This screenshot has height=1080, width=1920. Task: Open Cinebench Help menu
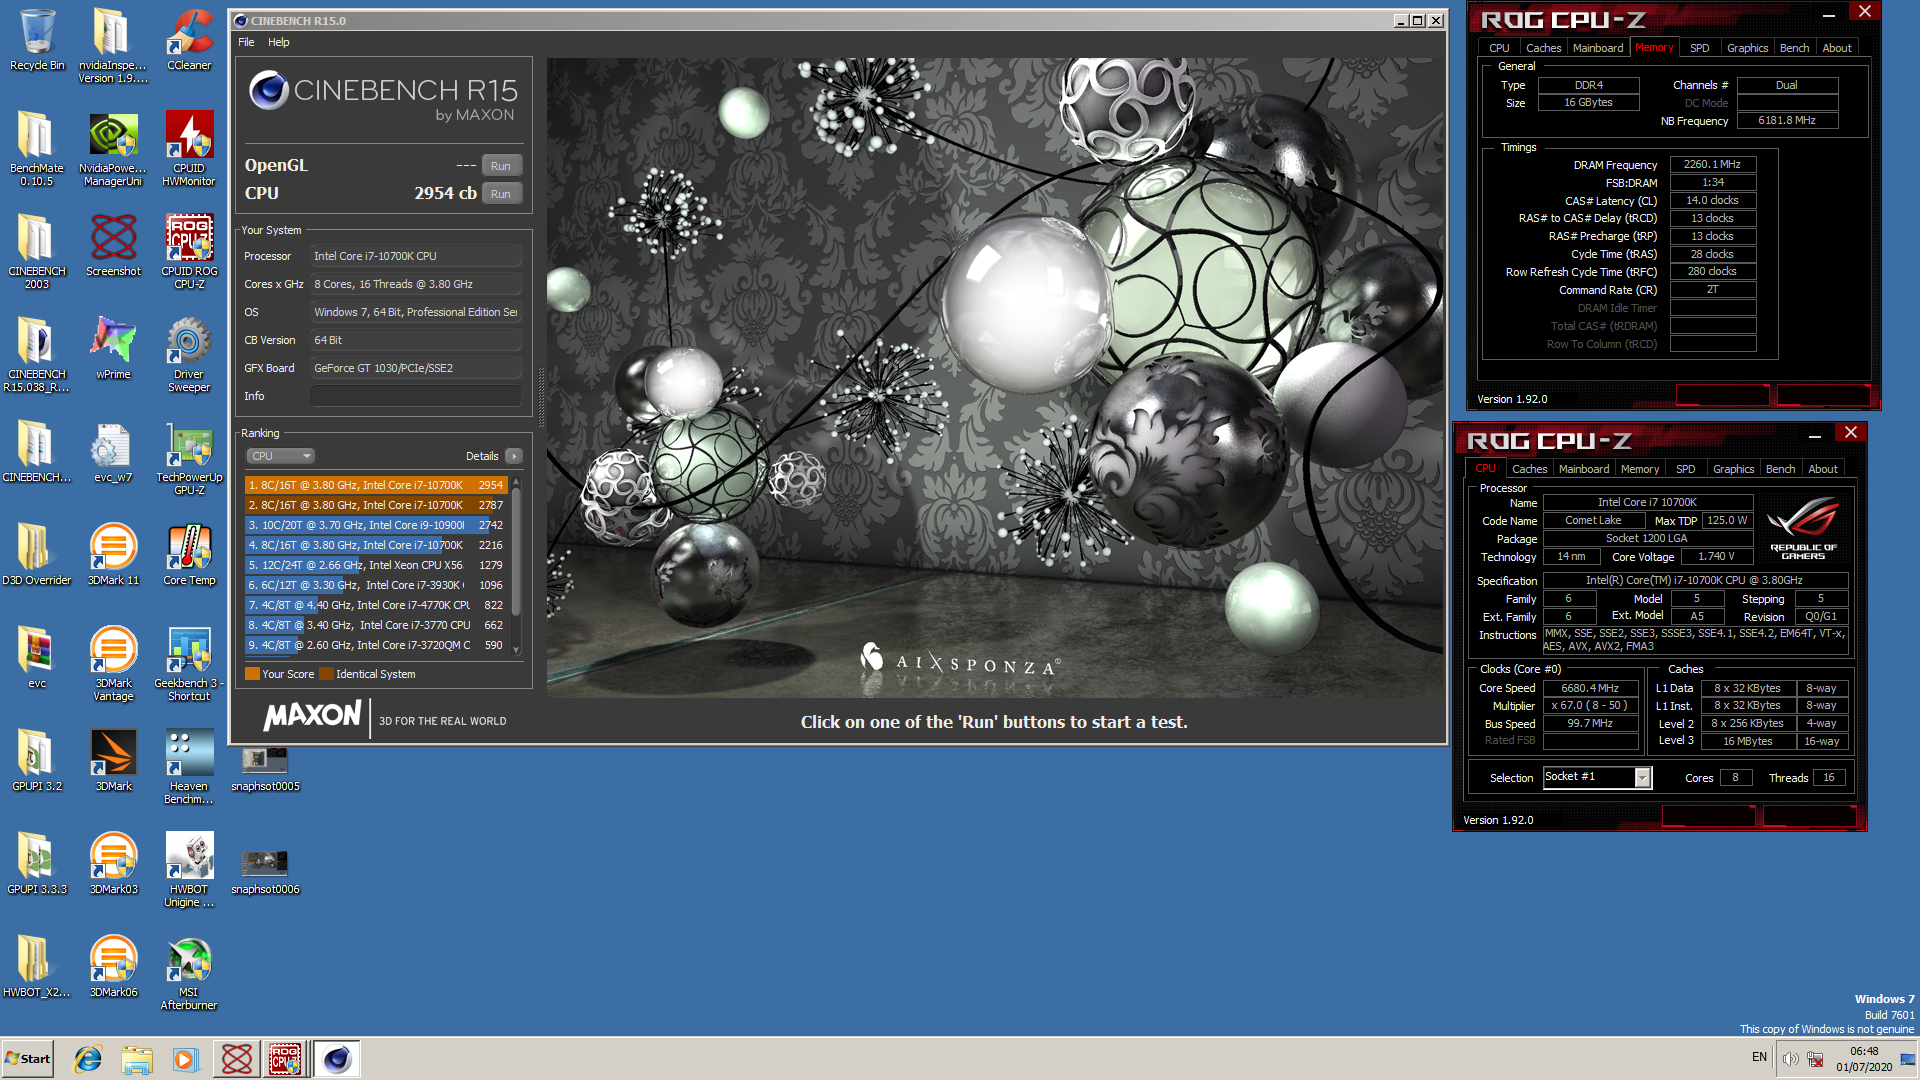[279, 42]
